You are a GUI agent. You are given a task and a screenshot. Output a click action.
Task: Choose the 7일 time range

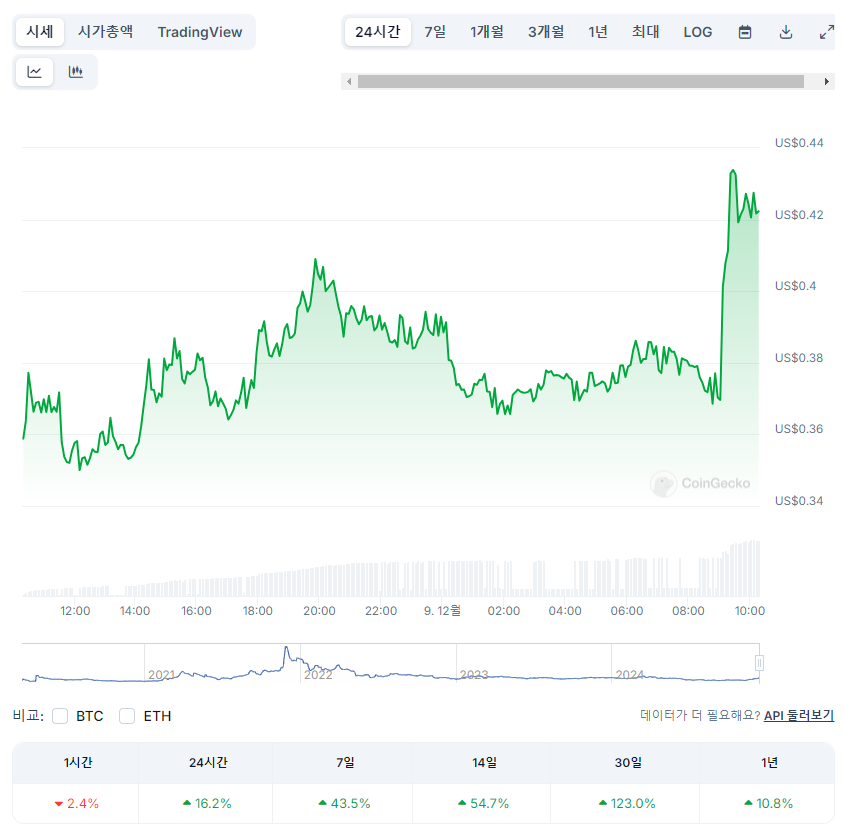coord(435,32)
